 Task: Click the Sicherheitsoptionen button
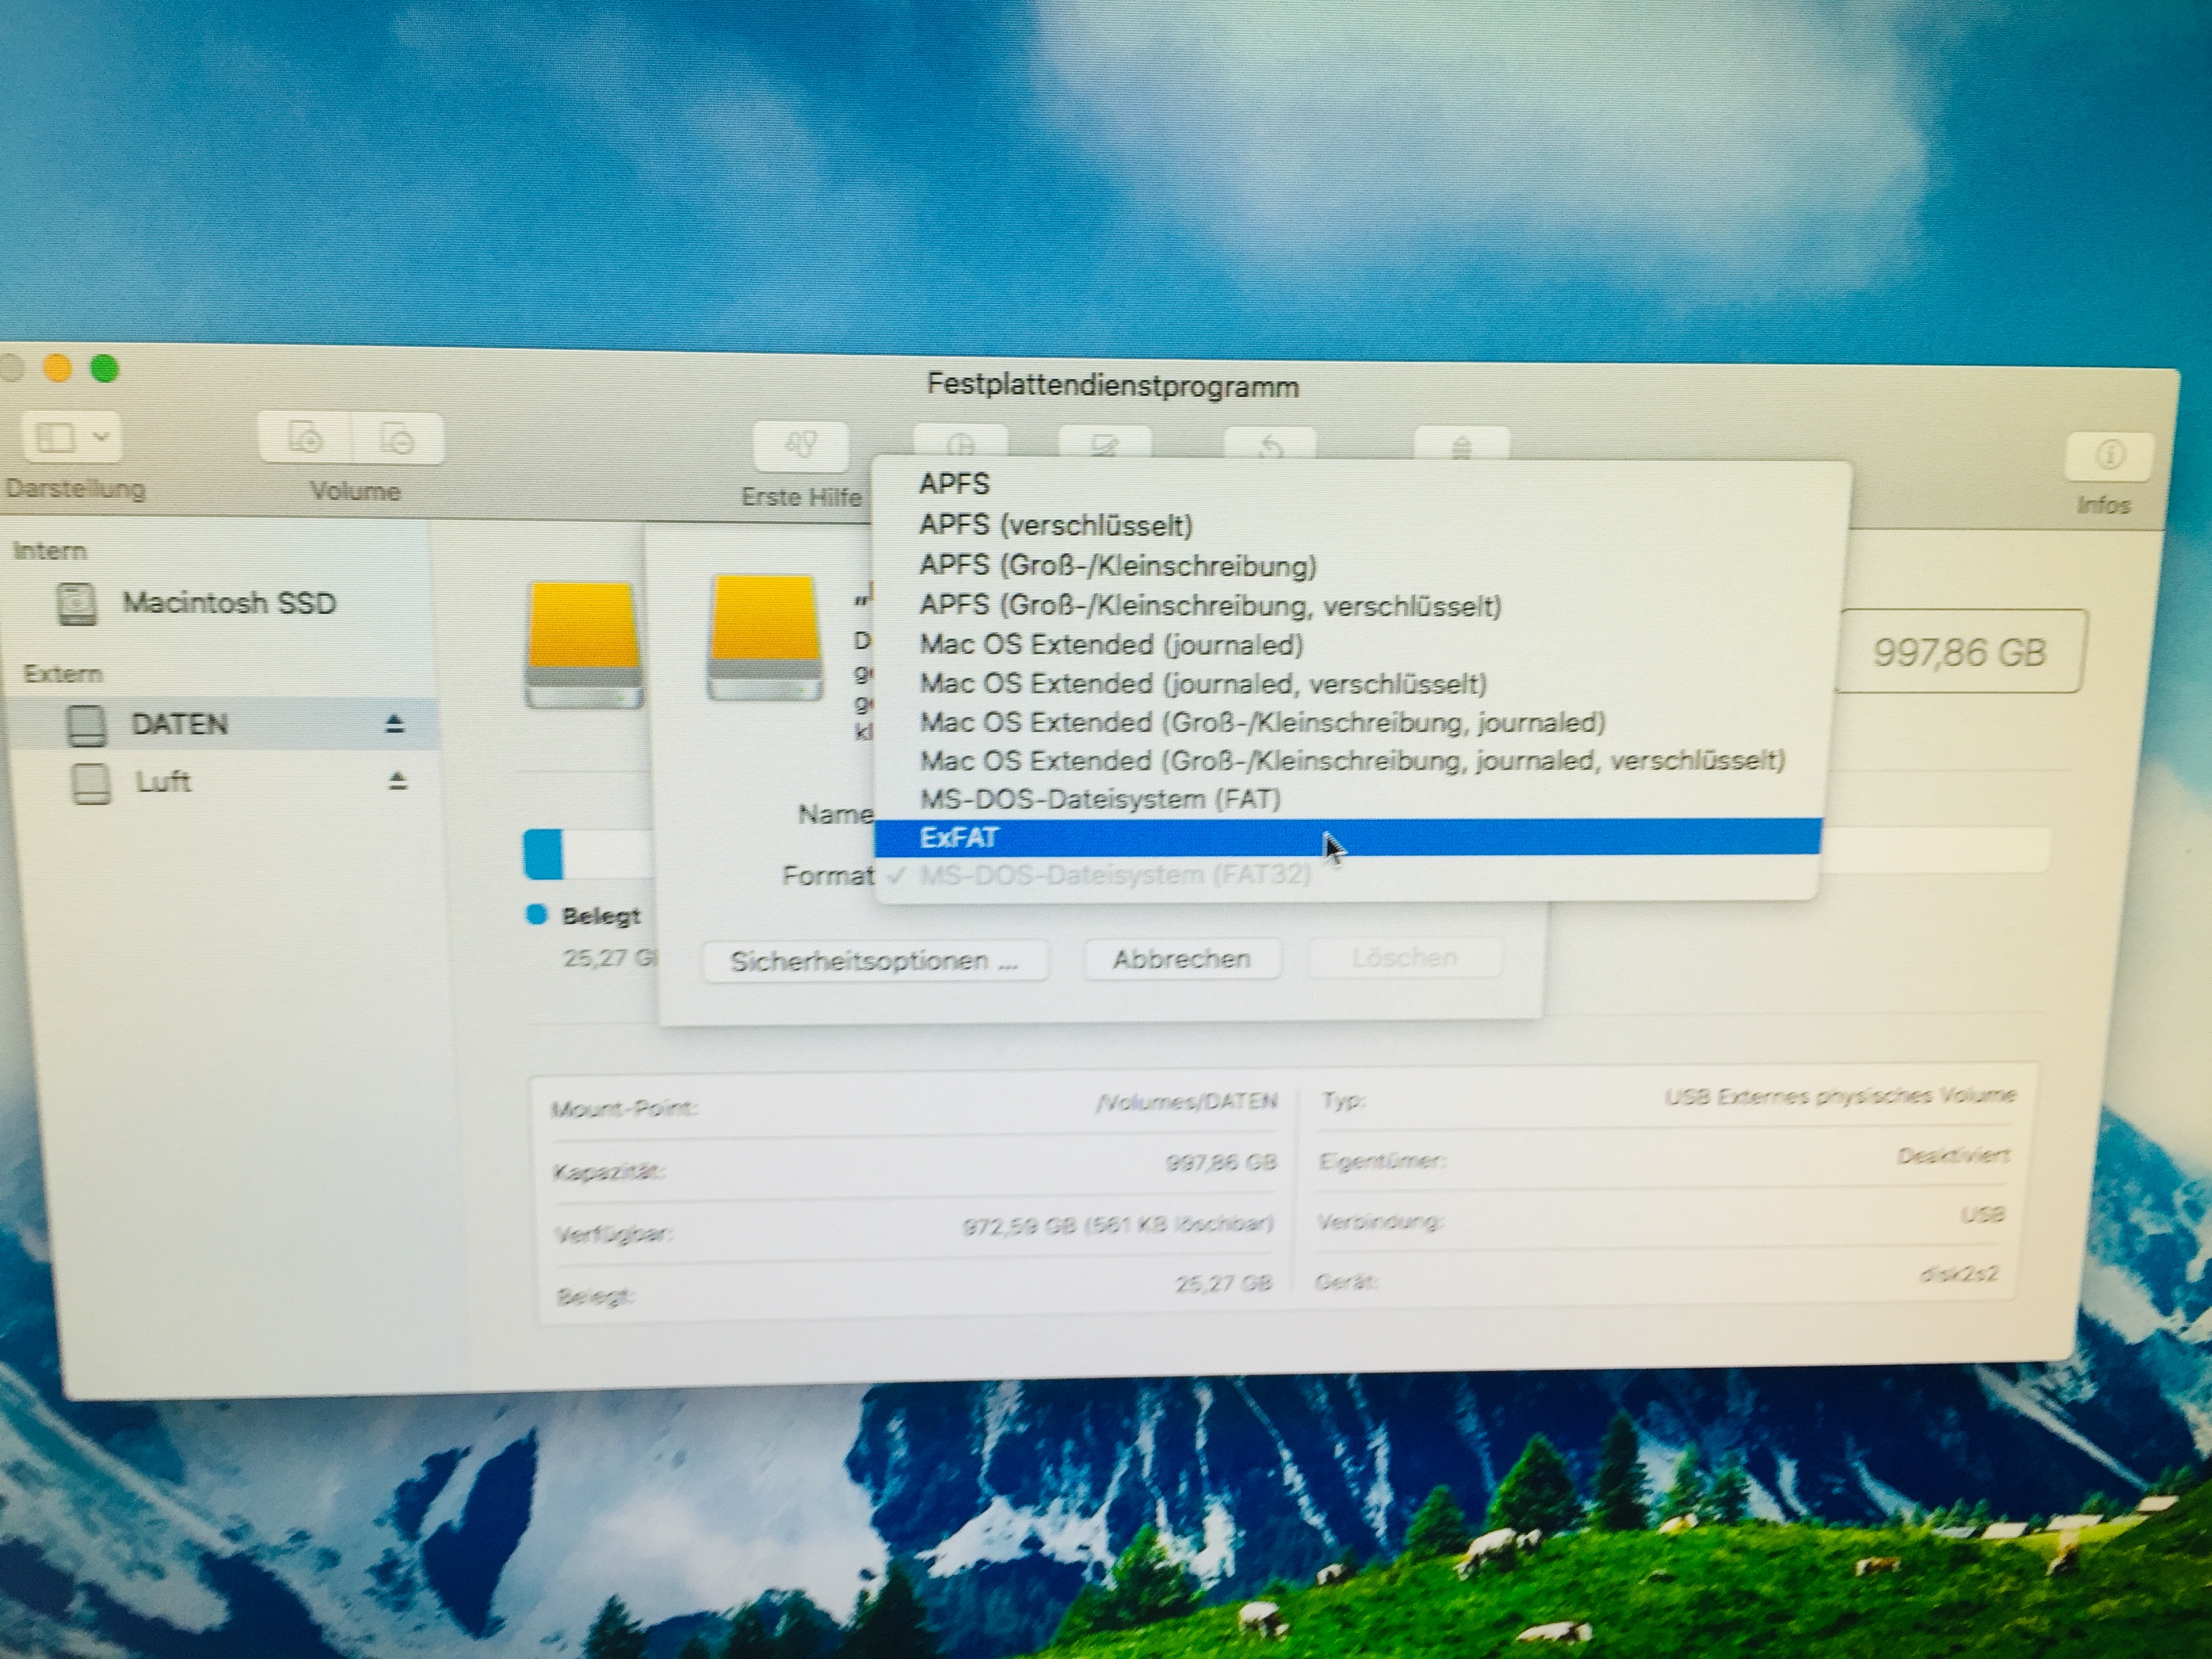[874, 961]
